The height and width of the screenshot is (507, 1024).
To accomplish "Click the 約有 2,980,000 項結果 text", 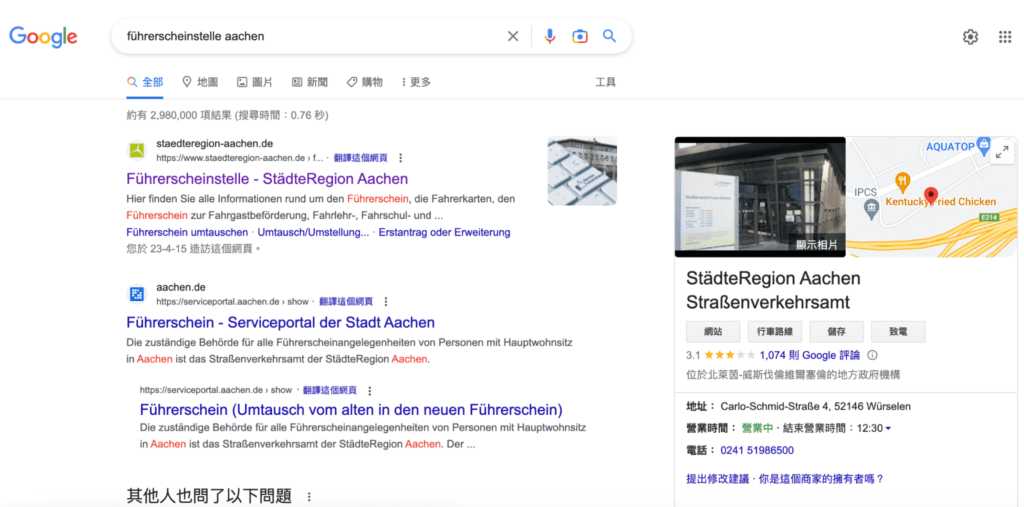I will click(x=227, y=116).
